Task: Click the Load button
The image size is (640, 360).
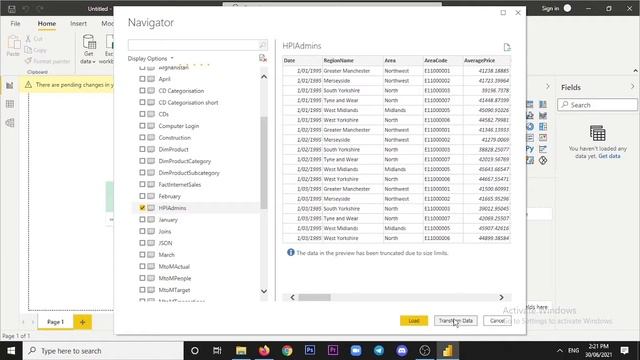Action: coord(414,321)
